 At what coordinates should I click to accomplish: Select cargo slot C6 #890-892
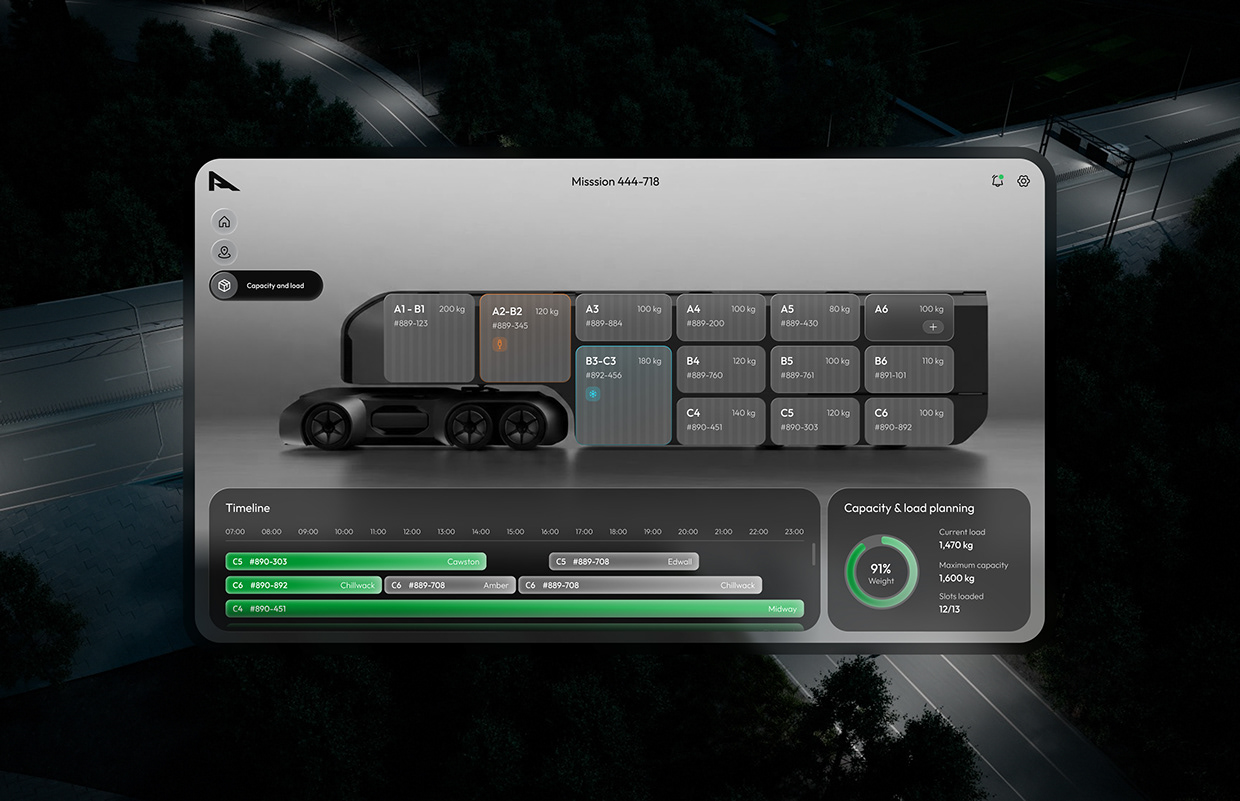pos(909,421)
